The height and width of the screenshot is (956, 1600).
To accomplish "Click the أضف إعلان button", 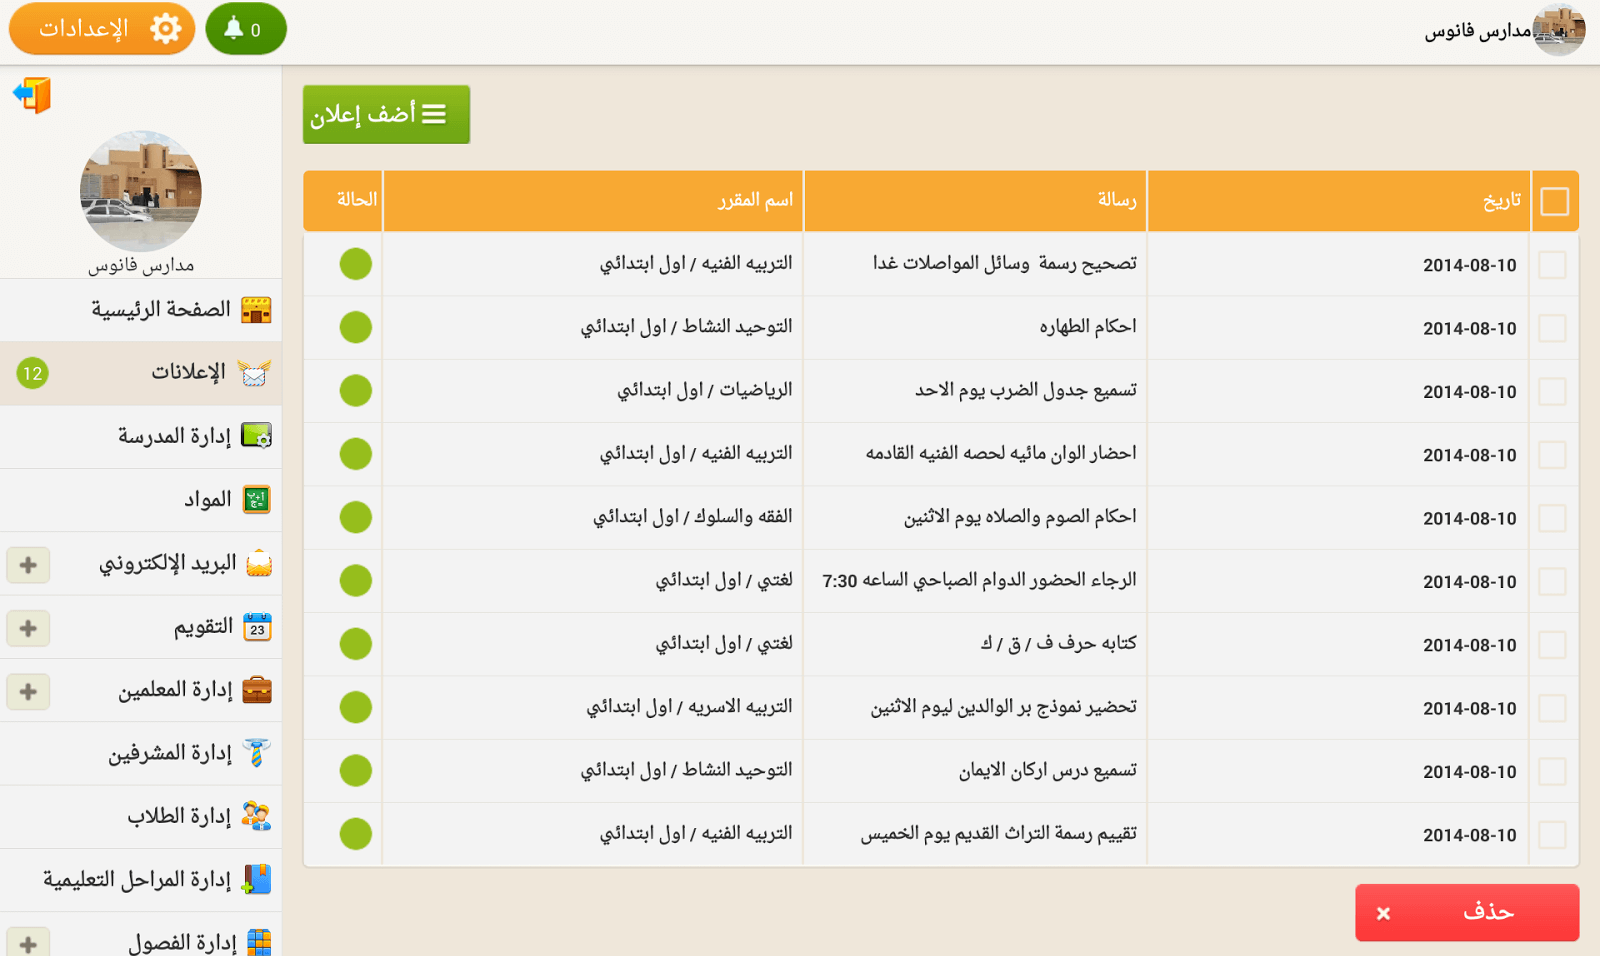I will click(386, 114).
